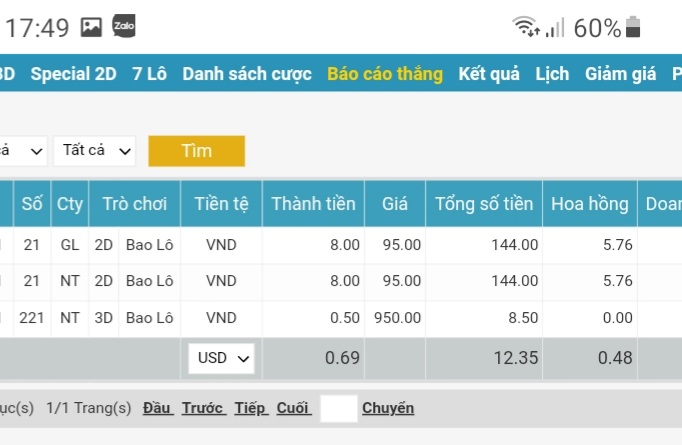The image size is (682, 445).
Task: Go to next page via Tiếp
Action: [x=250, y=408]
